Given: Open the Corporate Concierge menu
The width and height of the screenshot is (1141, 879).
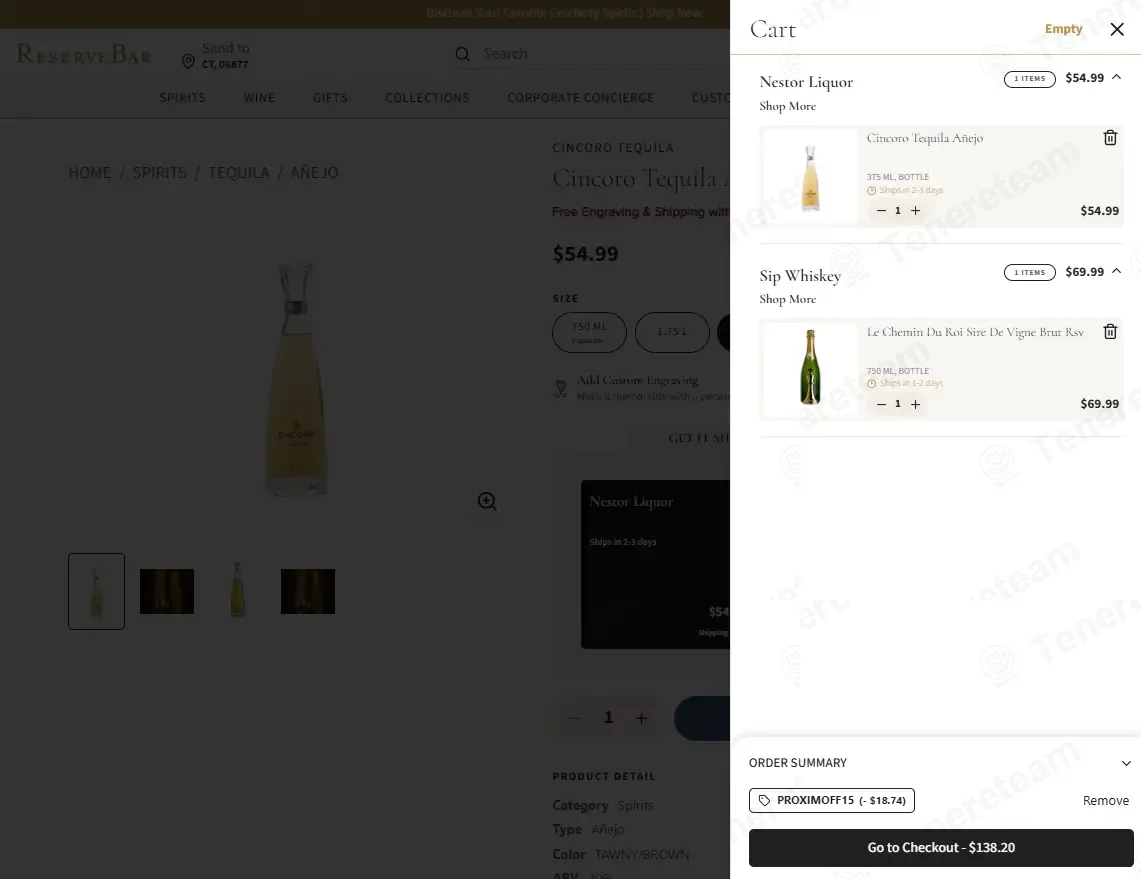Looking at the screenshot, I should tap(581, 98).
